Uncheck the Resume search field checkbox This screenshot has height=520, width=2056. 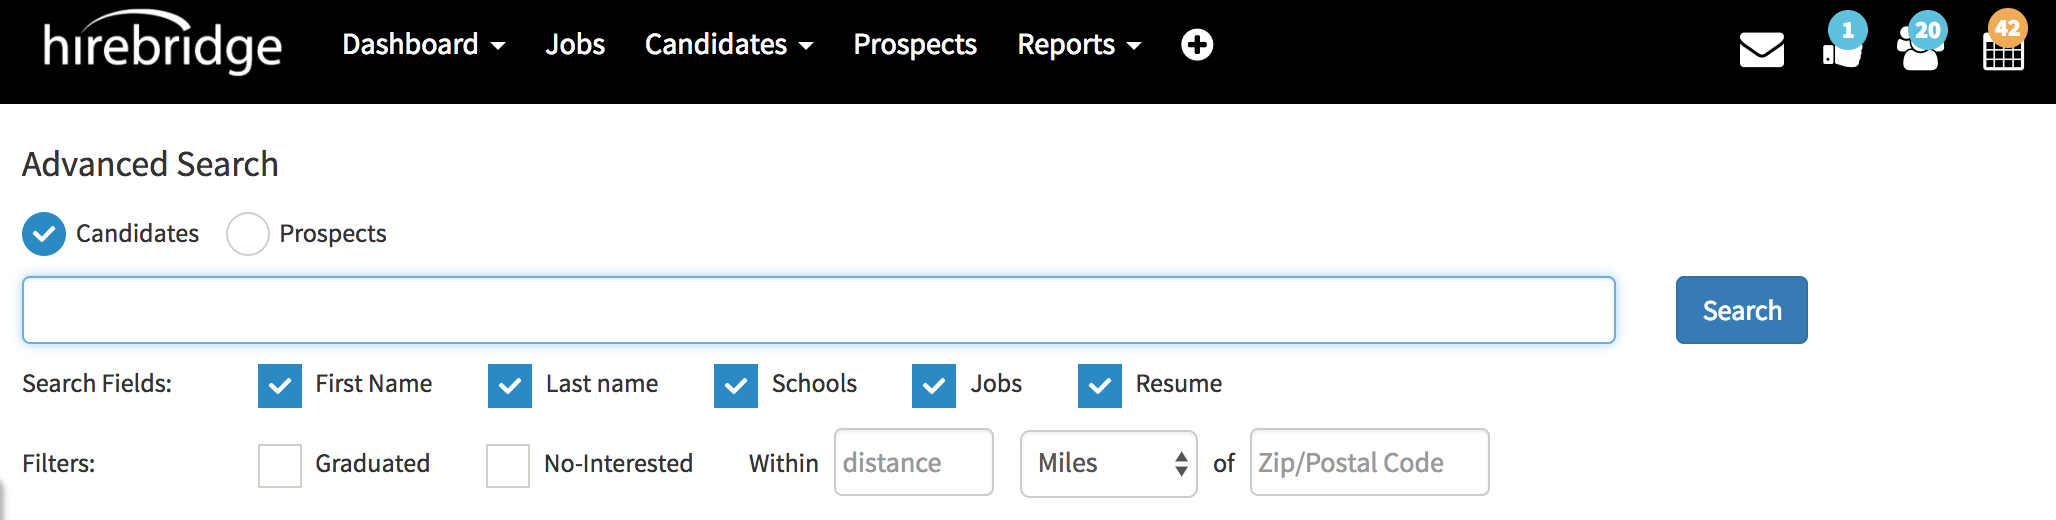[x=1100, y=386]
